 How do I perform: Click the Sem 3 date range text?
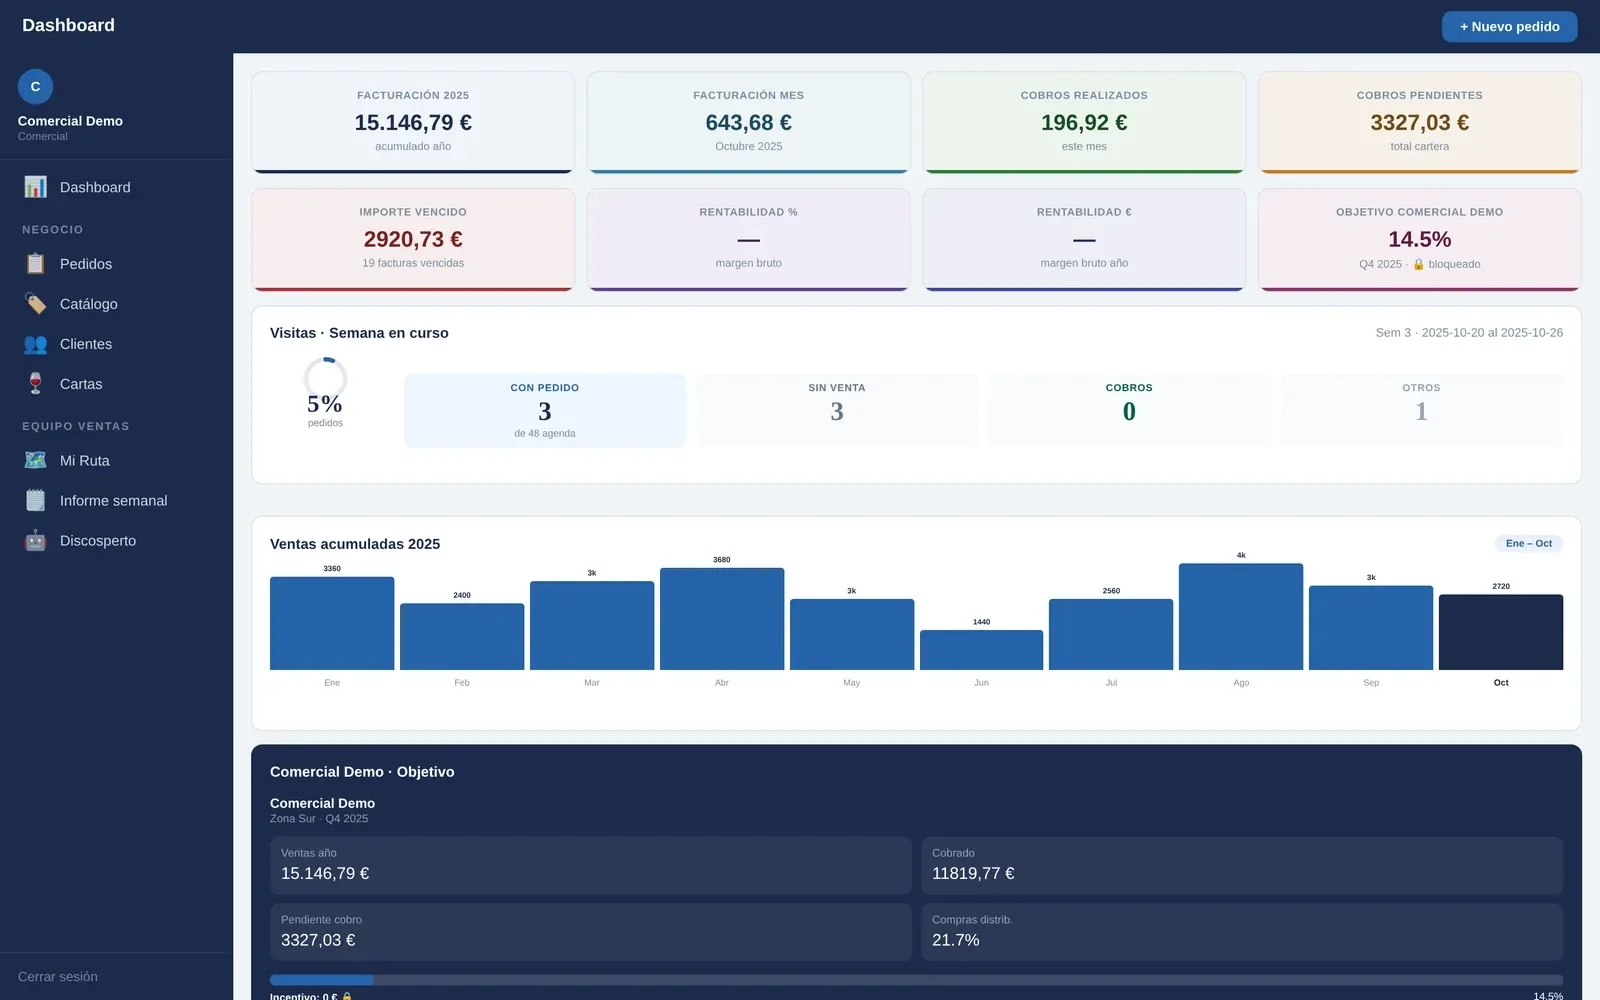[x=1469, y=333]
